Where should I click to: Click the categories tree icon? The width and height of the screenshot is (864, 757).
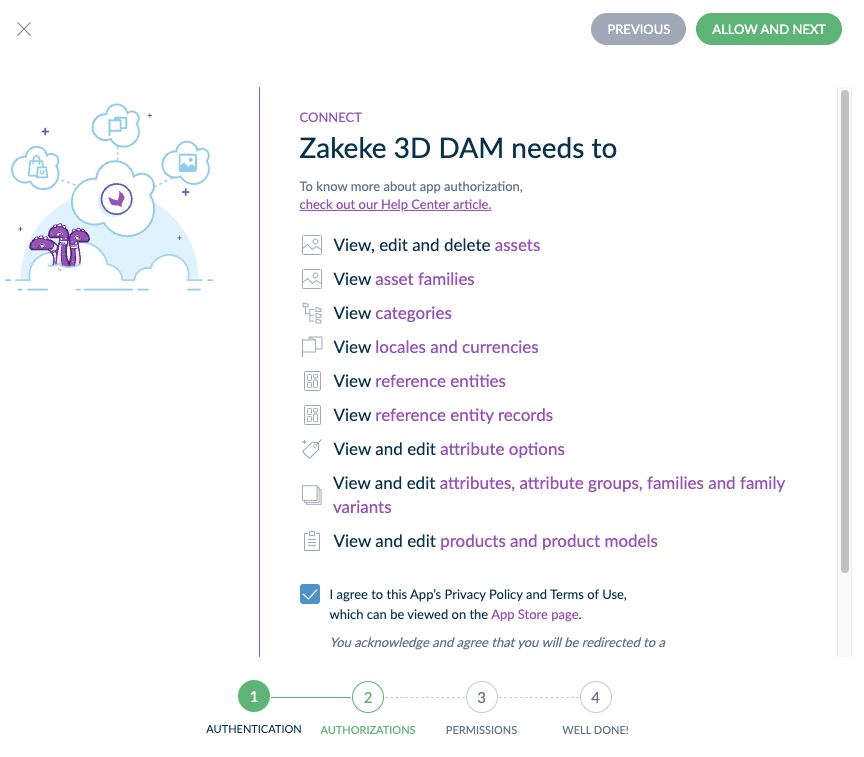coord(311,313)
